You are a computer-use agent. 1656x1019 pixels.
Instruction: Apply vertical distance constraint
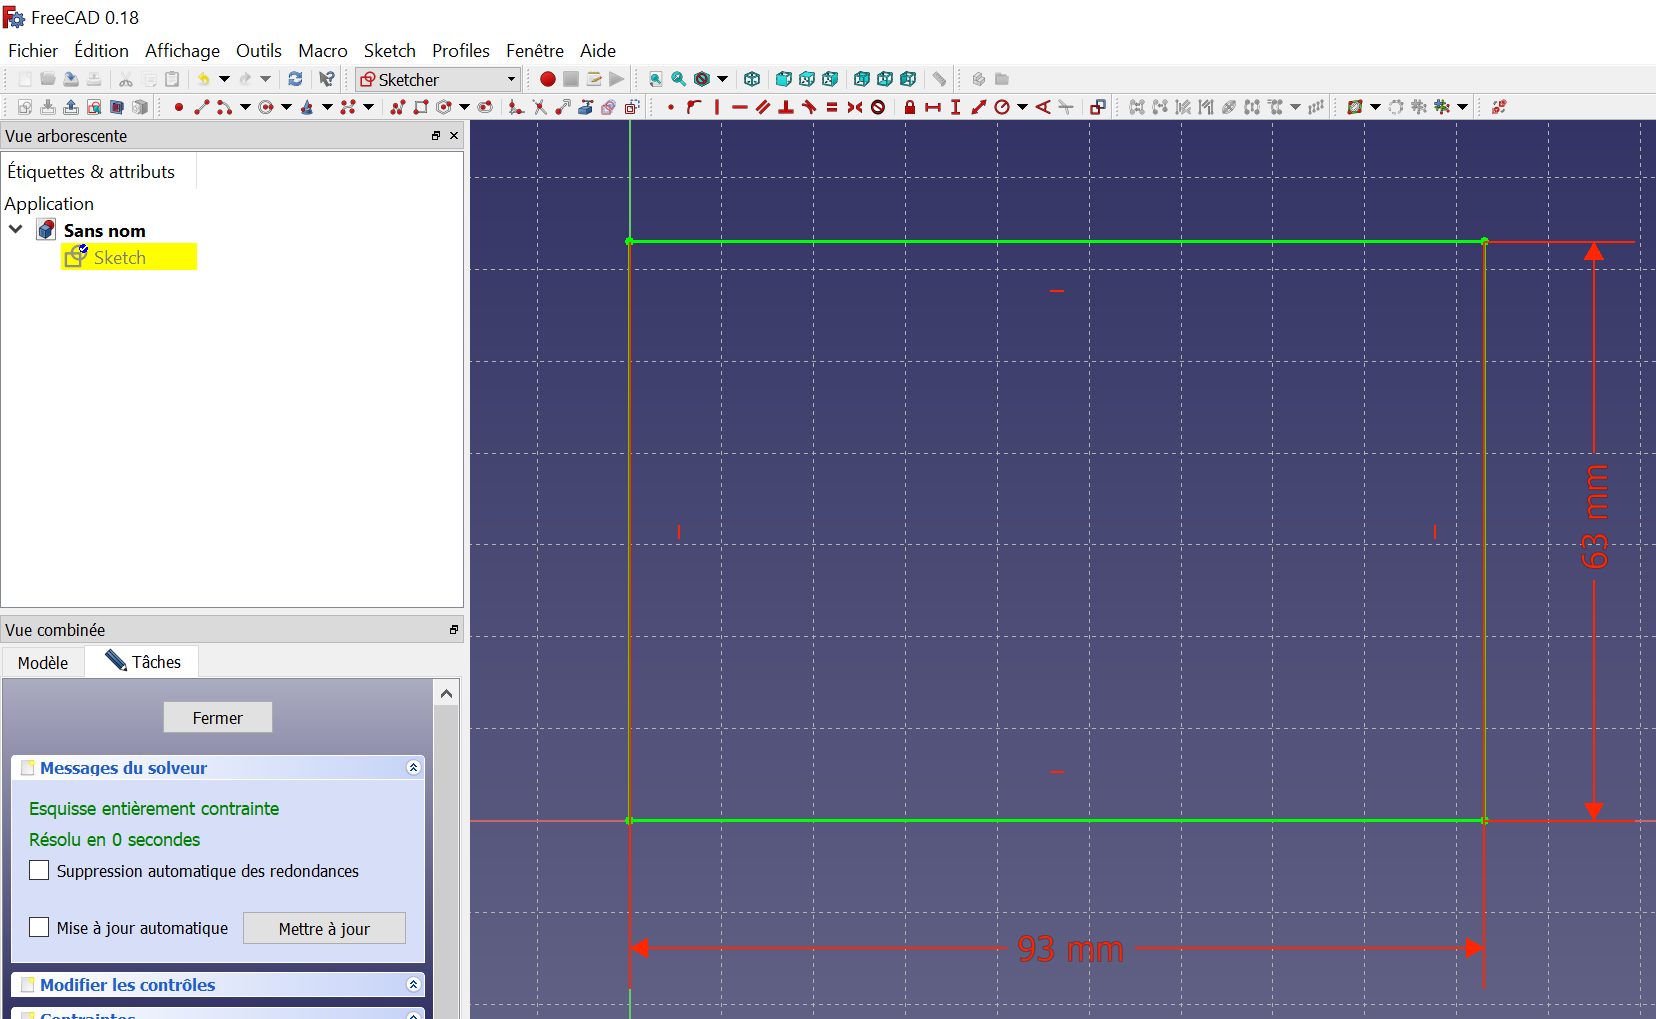pos(956,107)
